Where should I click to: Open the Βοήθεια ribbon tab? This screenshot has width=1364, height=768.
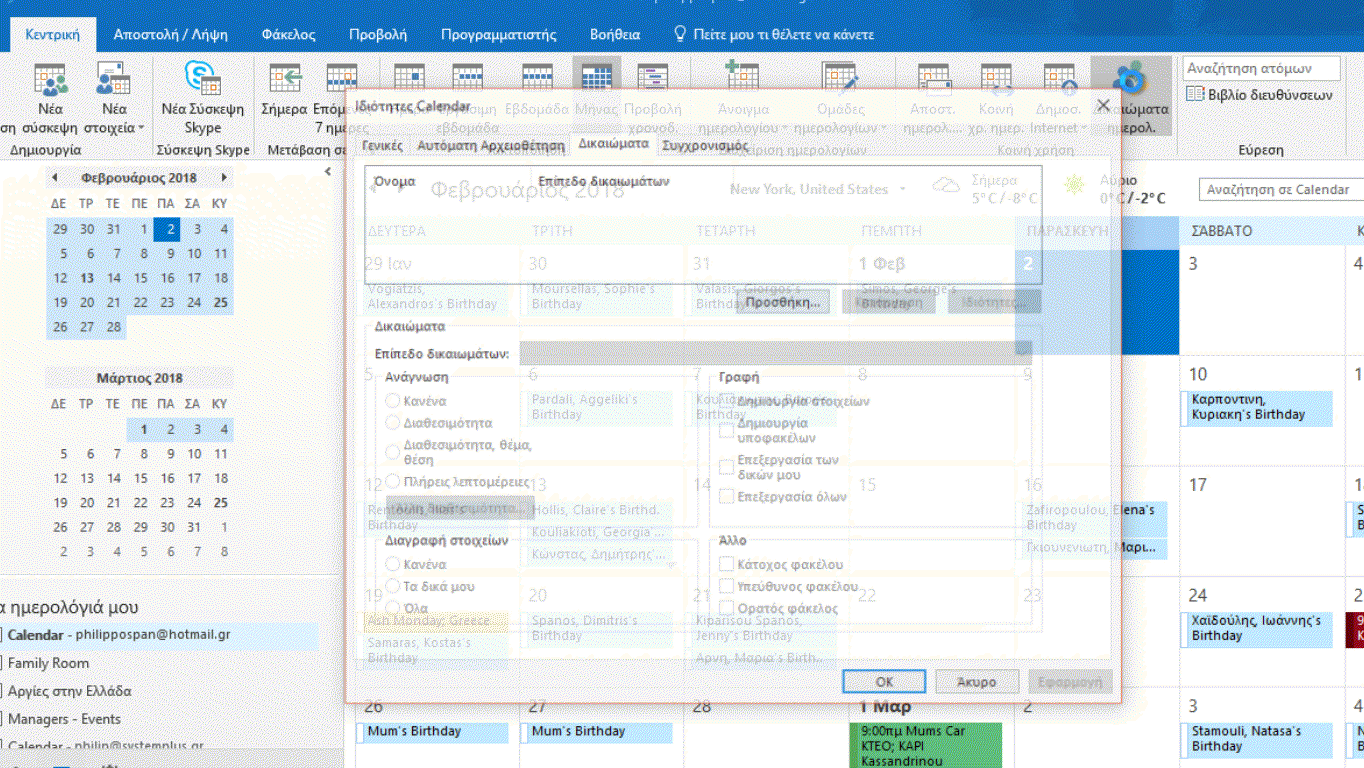point(615,34)
